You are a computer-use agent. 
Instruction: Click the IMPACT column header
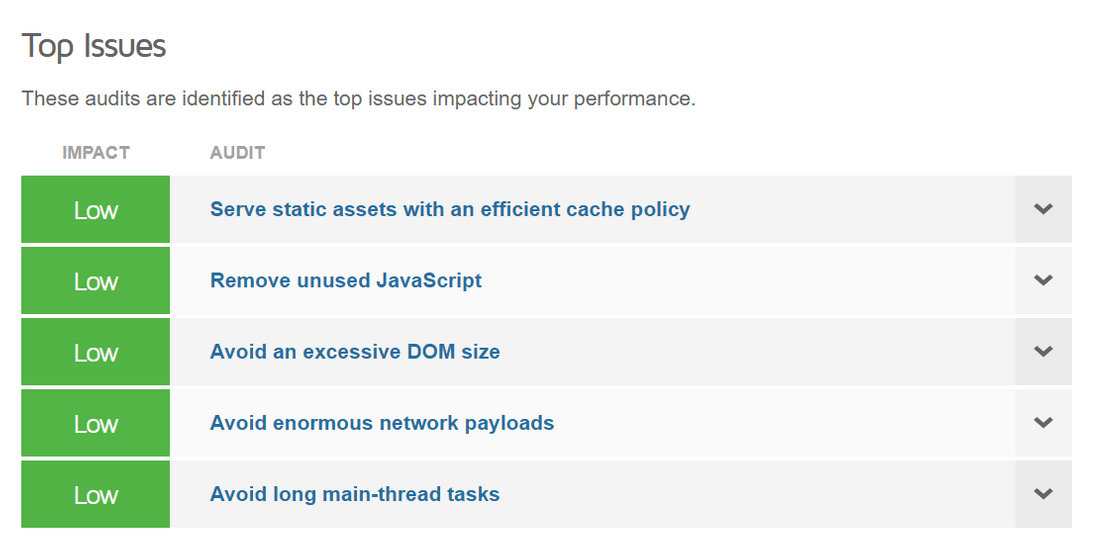(96, 153)
